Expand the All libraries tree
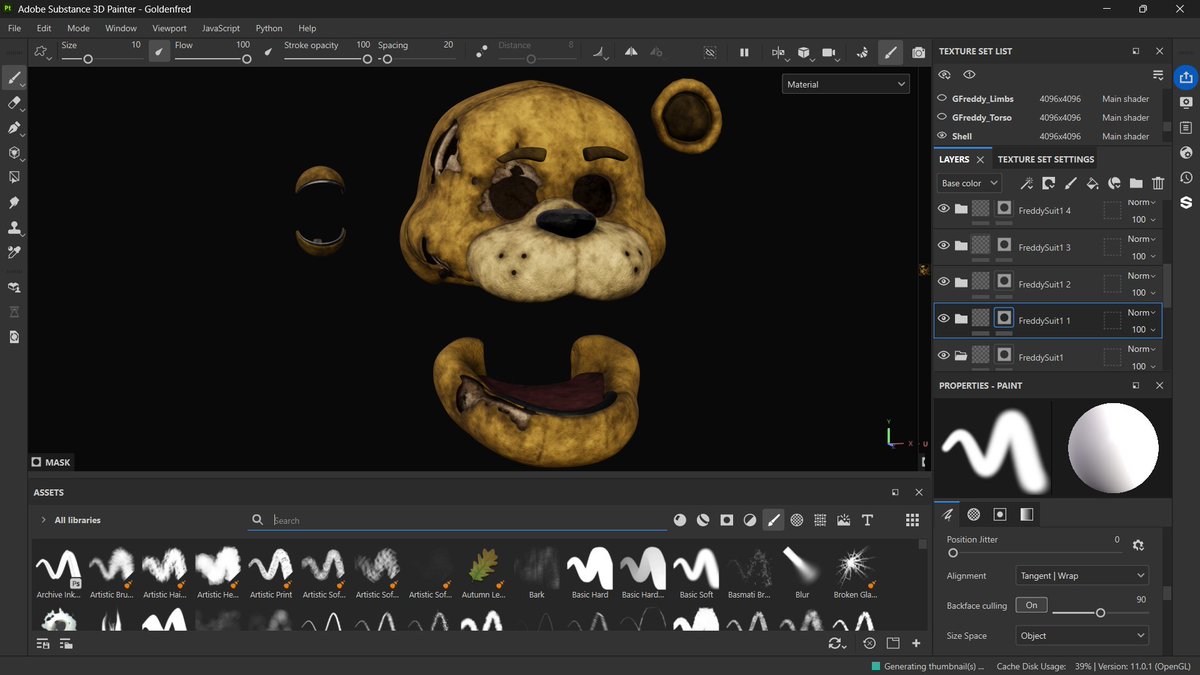The width and height of the screenshot is (1200, 675). pyautogui.click(x=43, y=520)
